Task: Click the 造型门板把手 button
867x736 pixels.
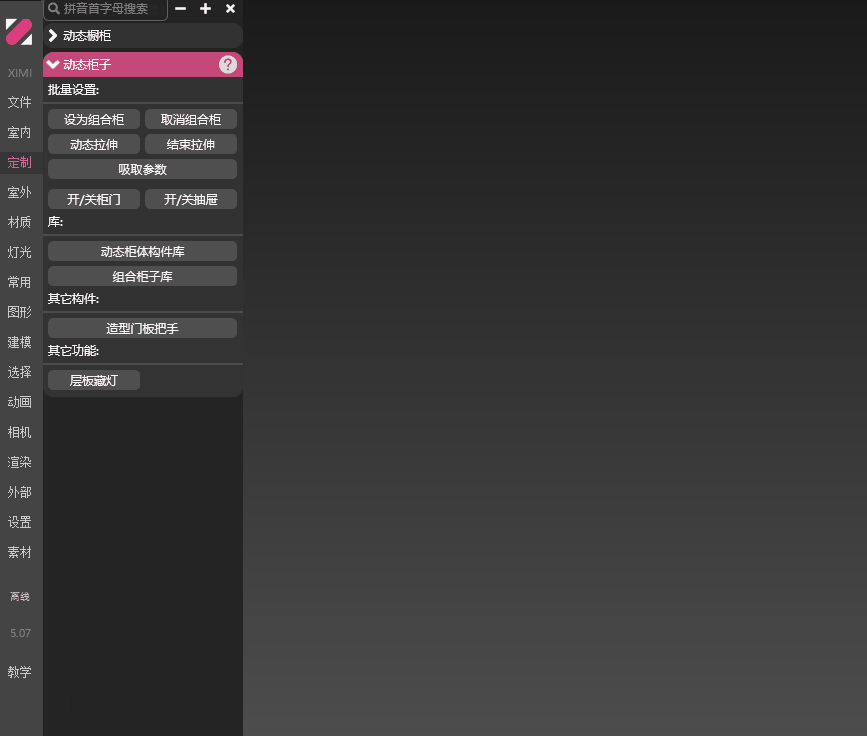Action: pyautogui.click(x=143, y=328)
